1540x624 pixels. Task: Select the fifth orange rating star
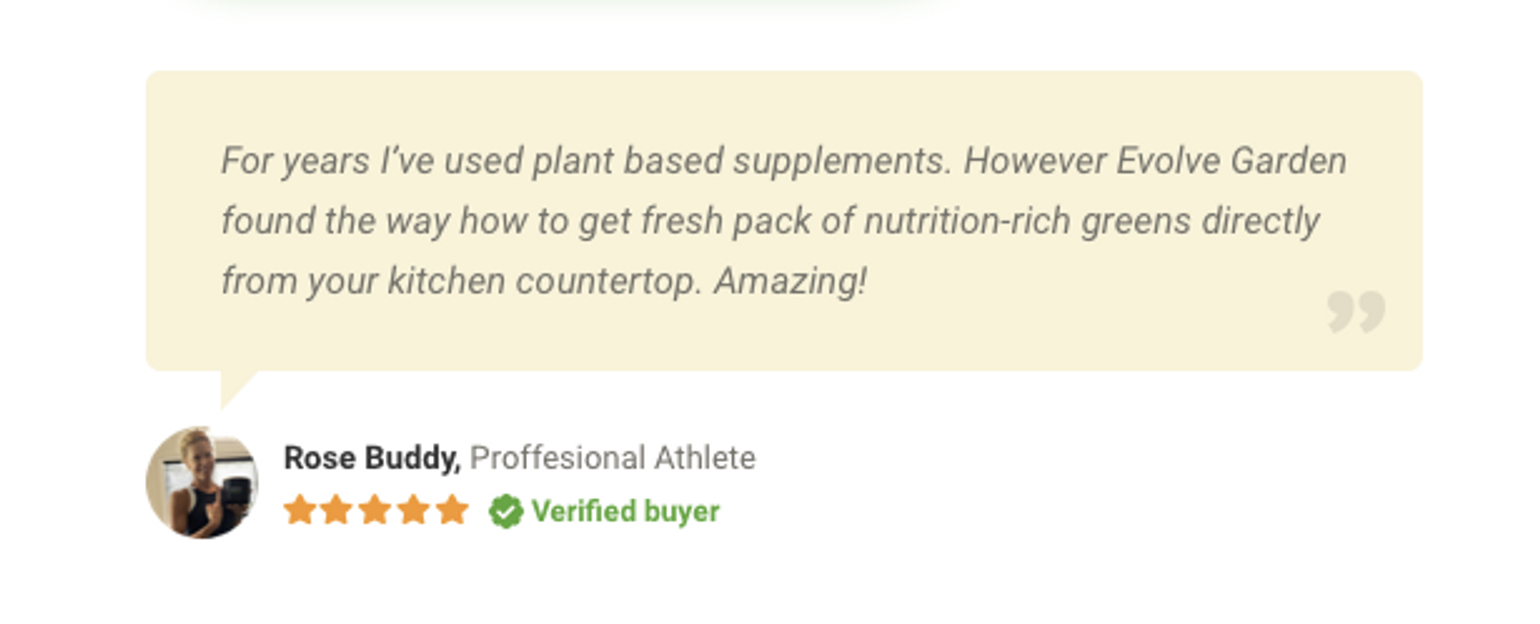pyautogui.click(x=452, y=510)
